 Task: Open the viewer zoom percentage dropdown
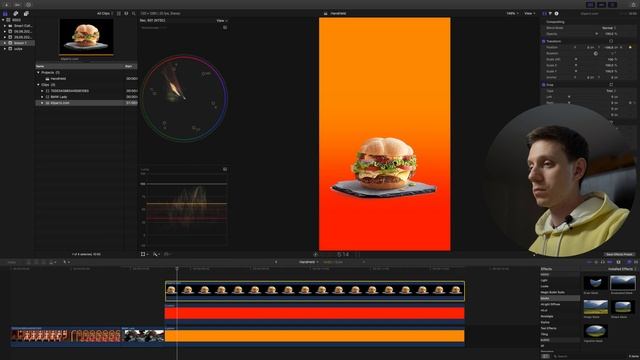click(512, 13)
